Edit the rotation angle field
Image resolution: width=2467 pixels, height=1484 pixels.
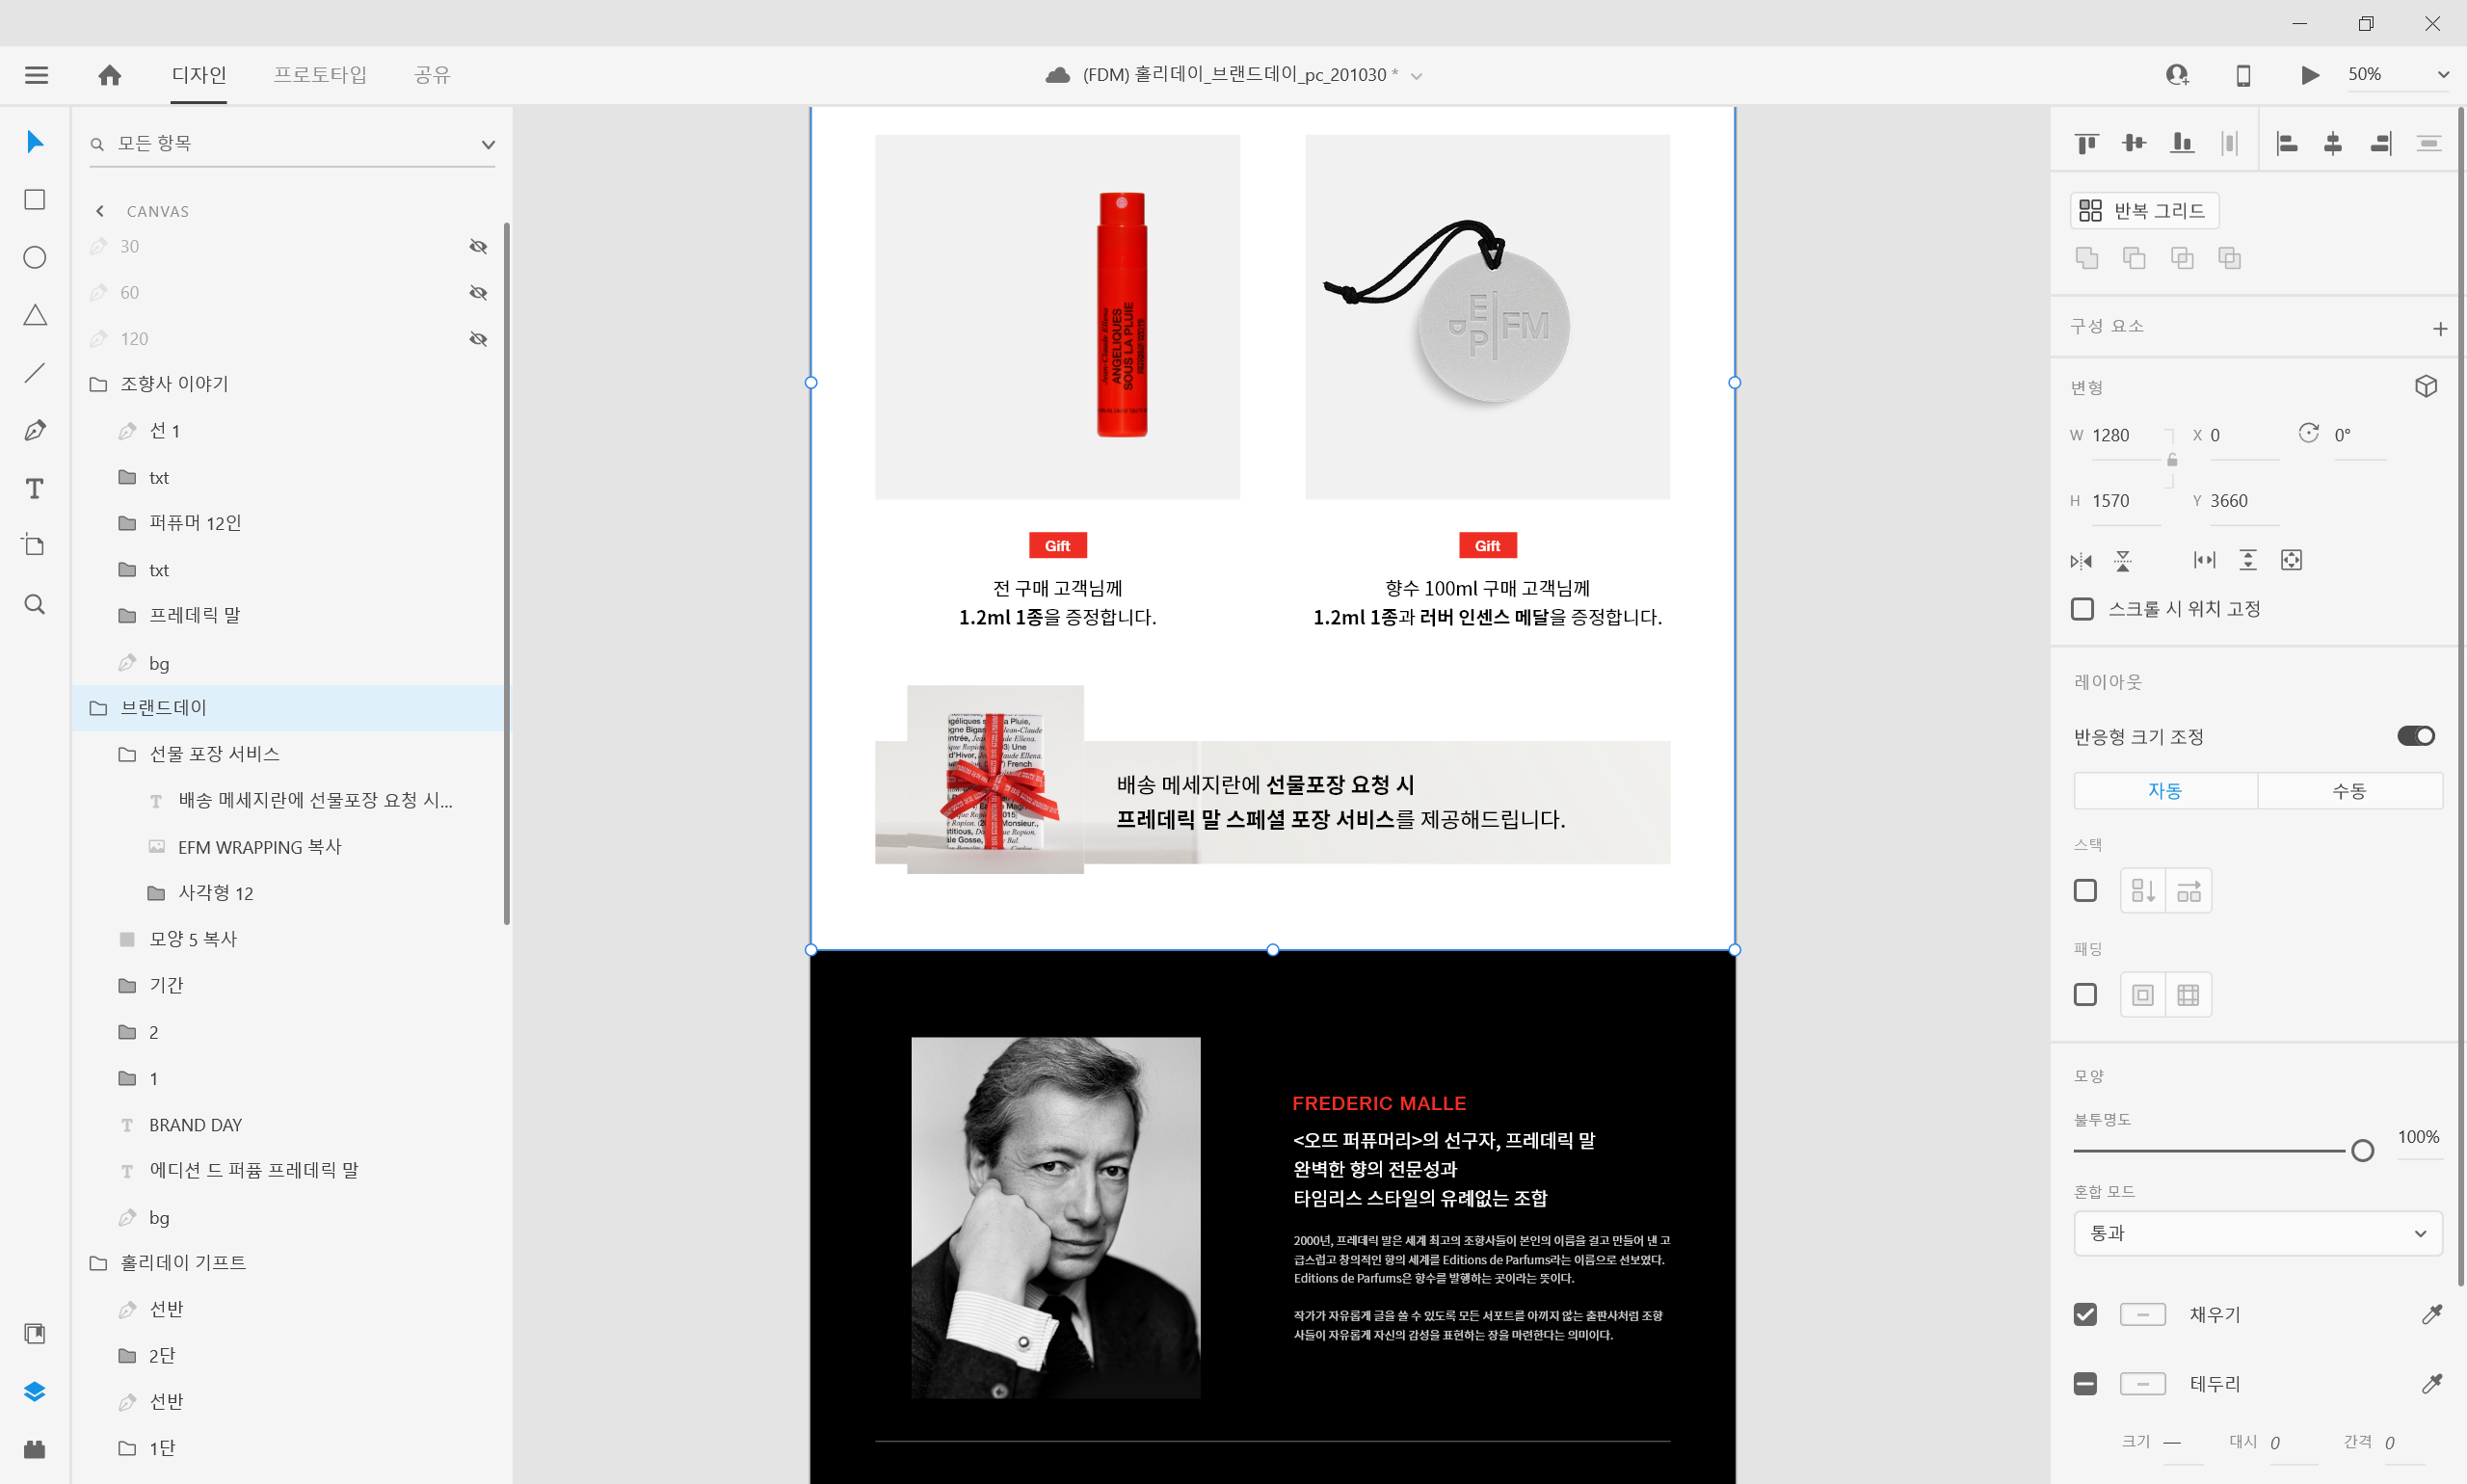pos(2359,436)
